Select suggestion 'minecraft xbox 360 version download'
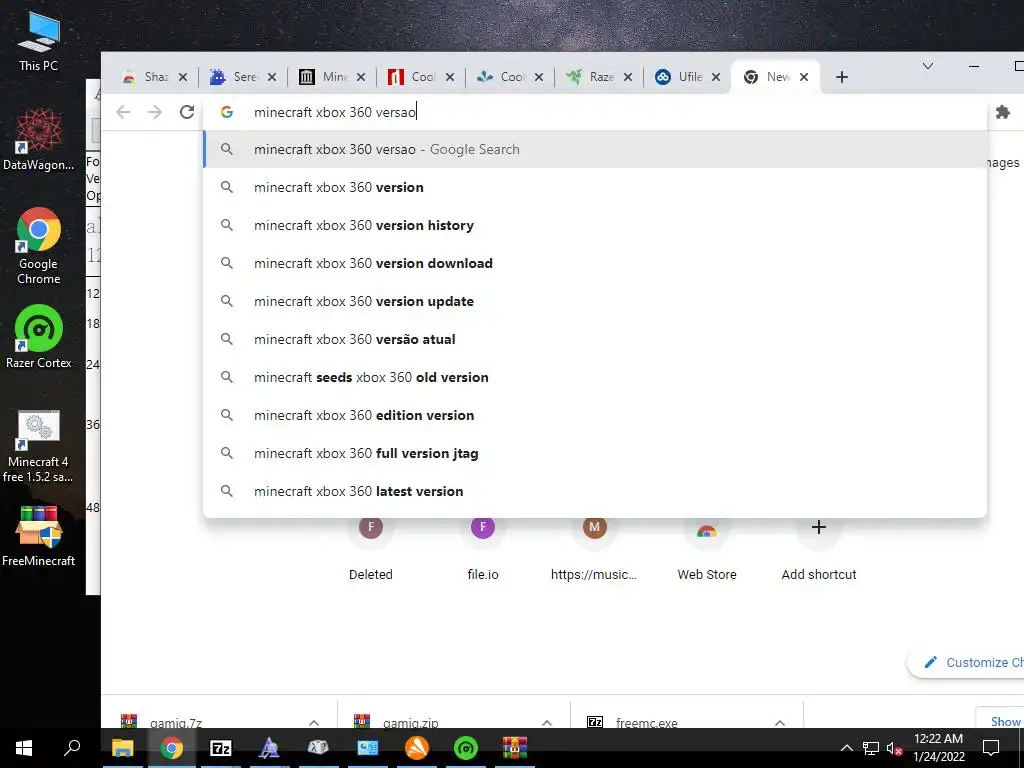Image resolution: width=1024 pixels, height=768 pixels. click(x=595, y=263)
